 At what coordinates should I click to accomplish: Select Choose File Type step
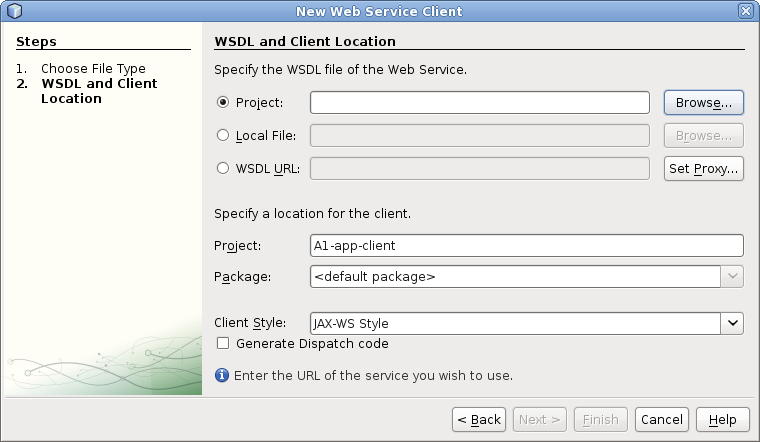point(93,69)
